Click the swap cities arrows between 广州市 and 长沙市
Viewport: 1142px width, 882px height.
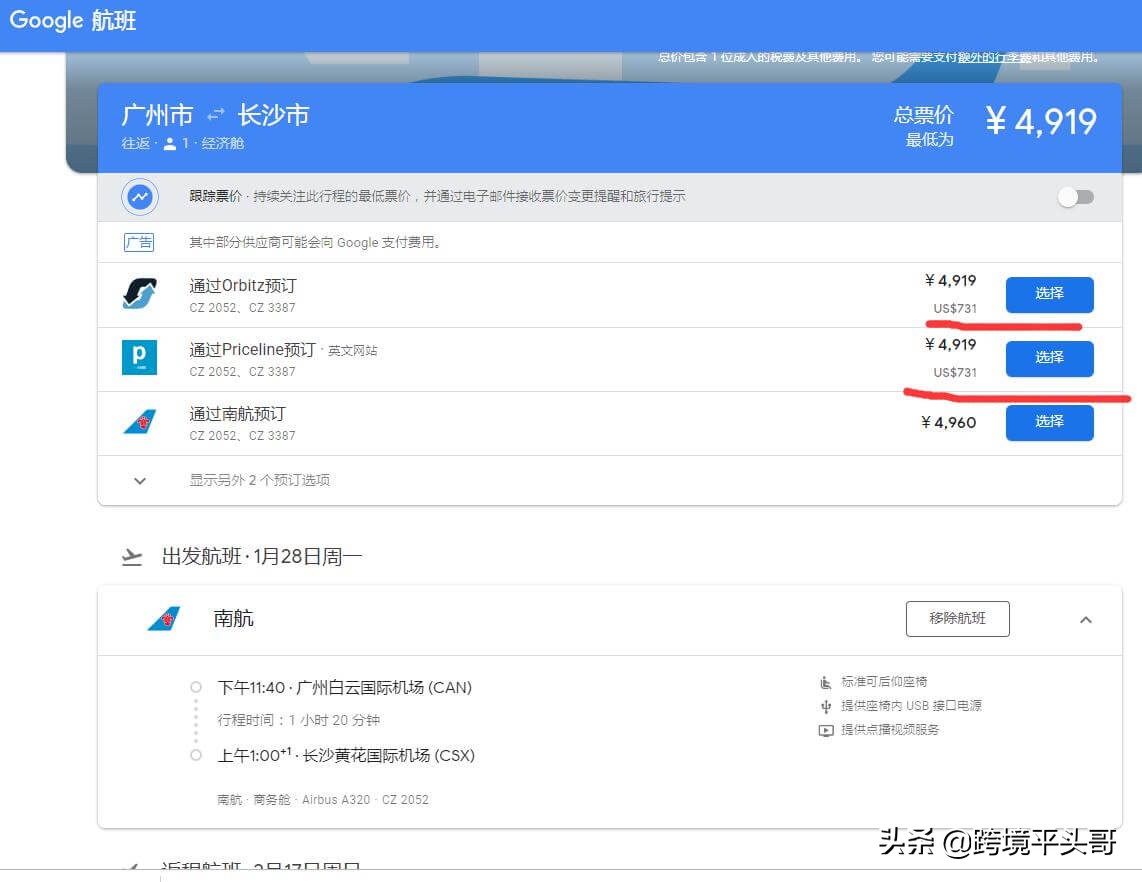click(x=215, y=114)
